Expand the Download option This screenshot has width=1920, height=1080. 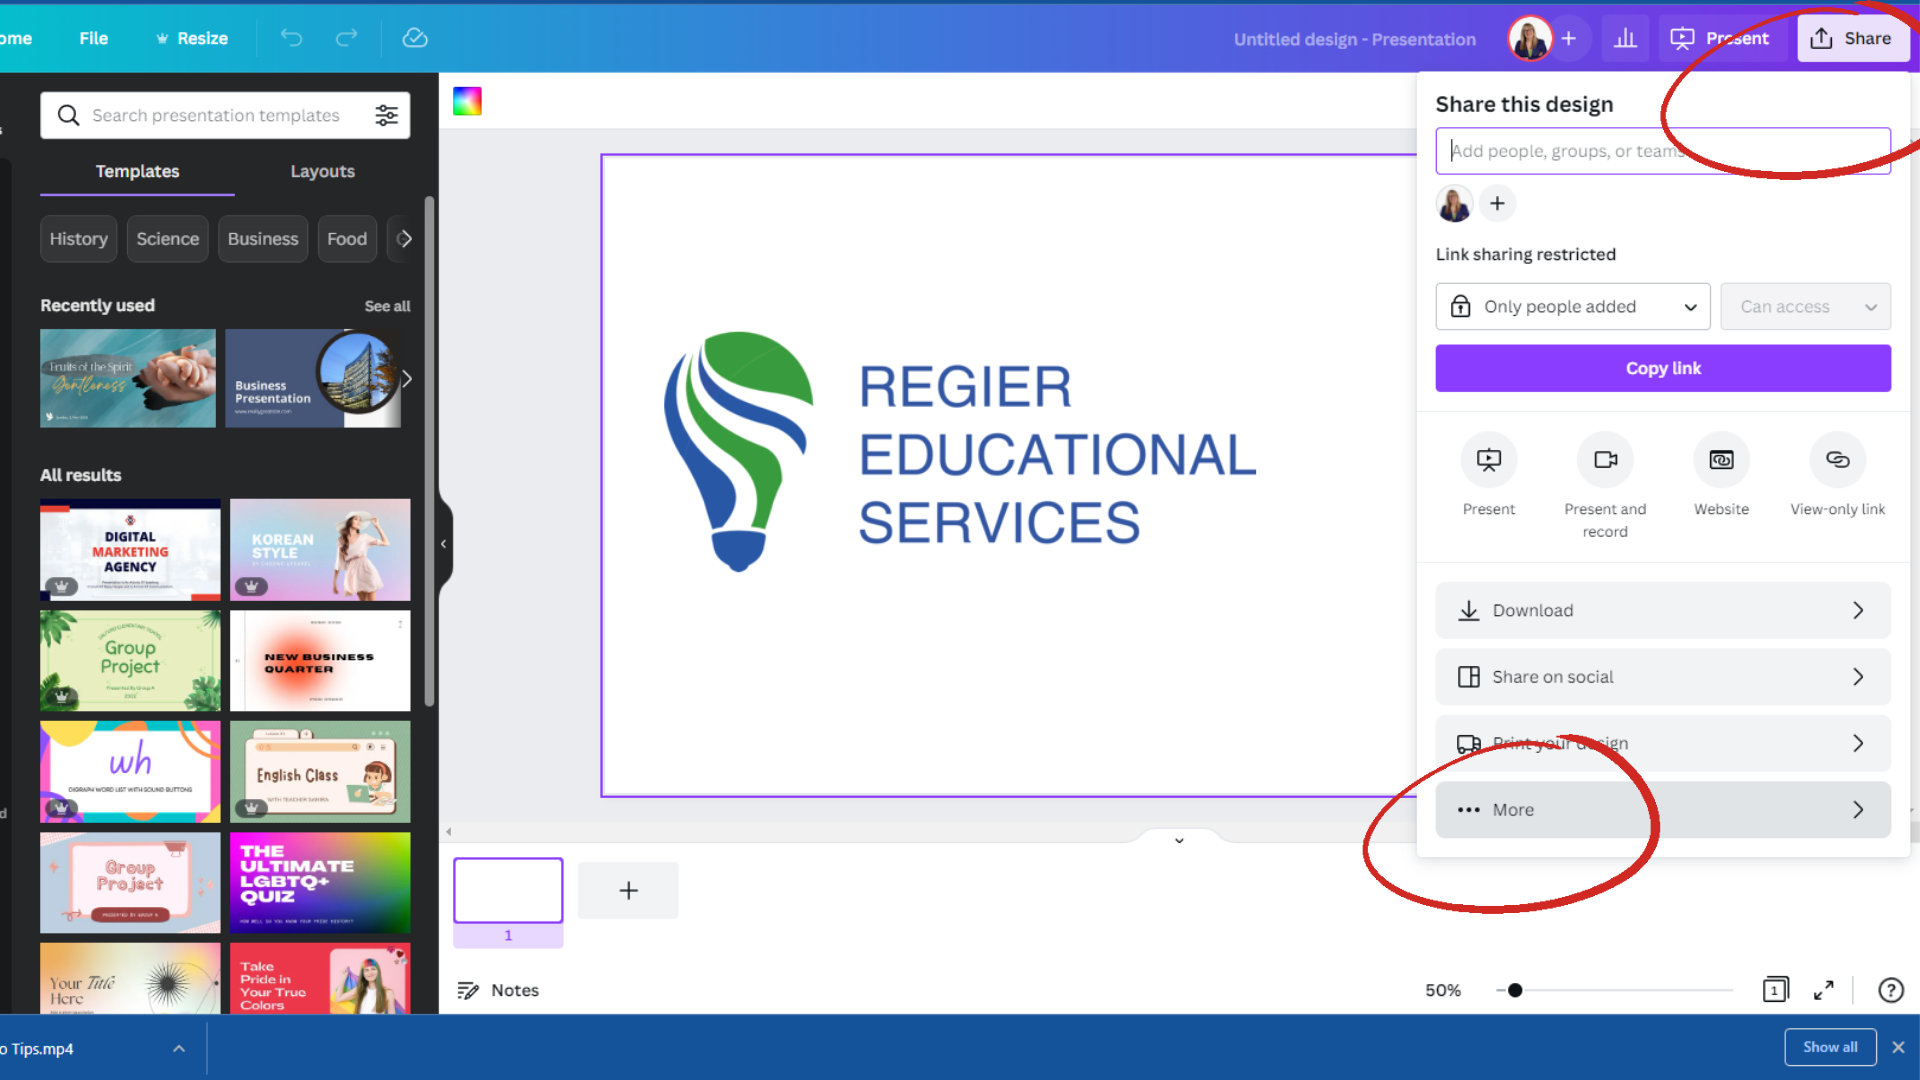[x=1663, y=610]
